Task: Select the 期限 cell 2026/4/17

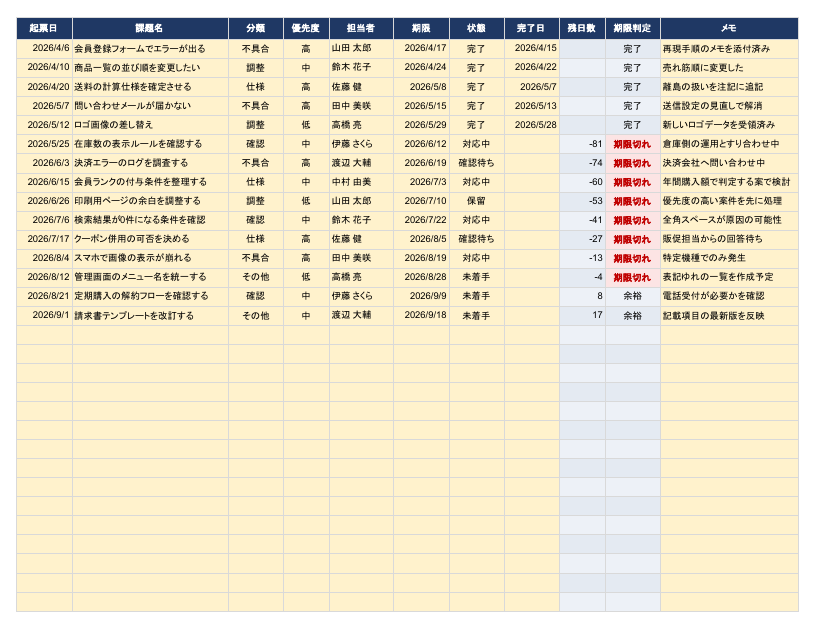Action: coord(421,49)
